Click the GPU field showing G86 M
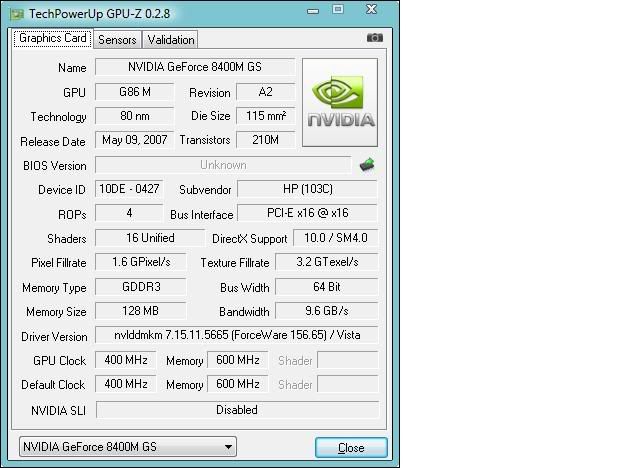This screenshot has width=640, height=468. pos(134,92)
